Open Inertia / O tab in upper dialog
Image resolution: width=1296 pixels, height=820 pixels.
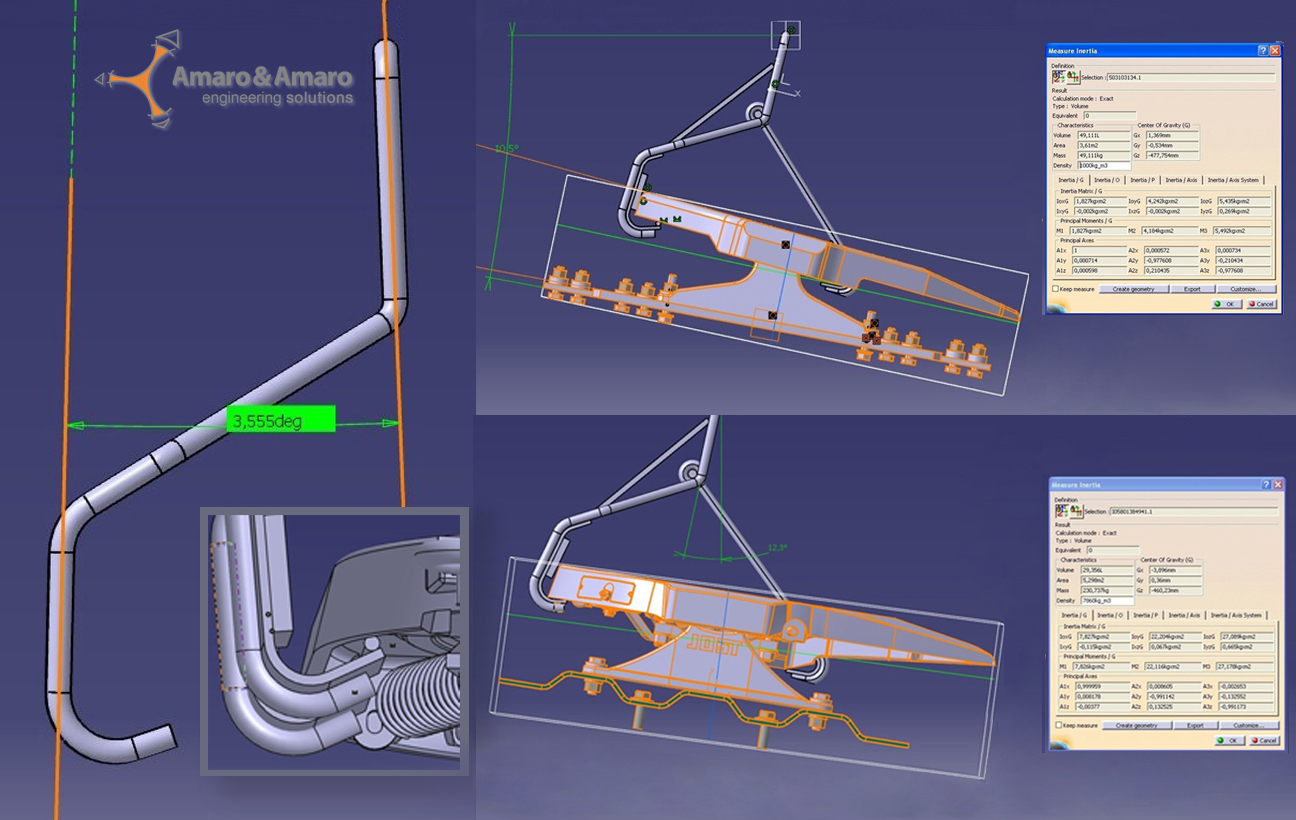1107,180
